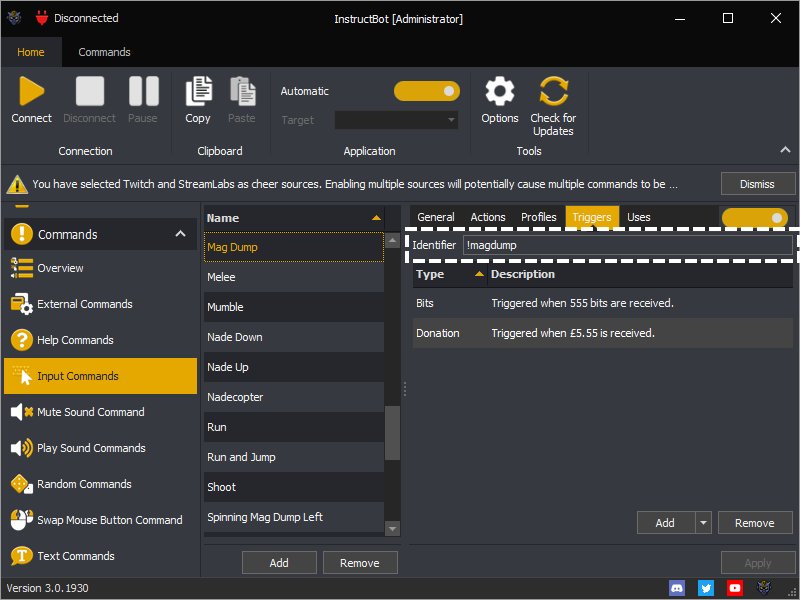Select the Bits trigger row

click(603, 303)
